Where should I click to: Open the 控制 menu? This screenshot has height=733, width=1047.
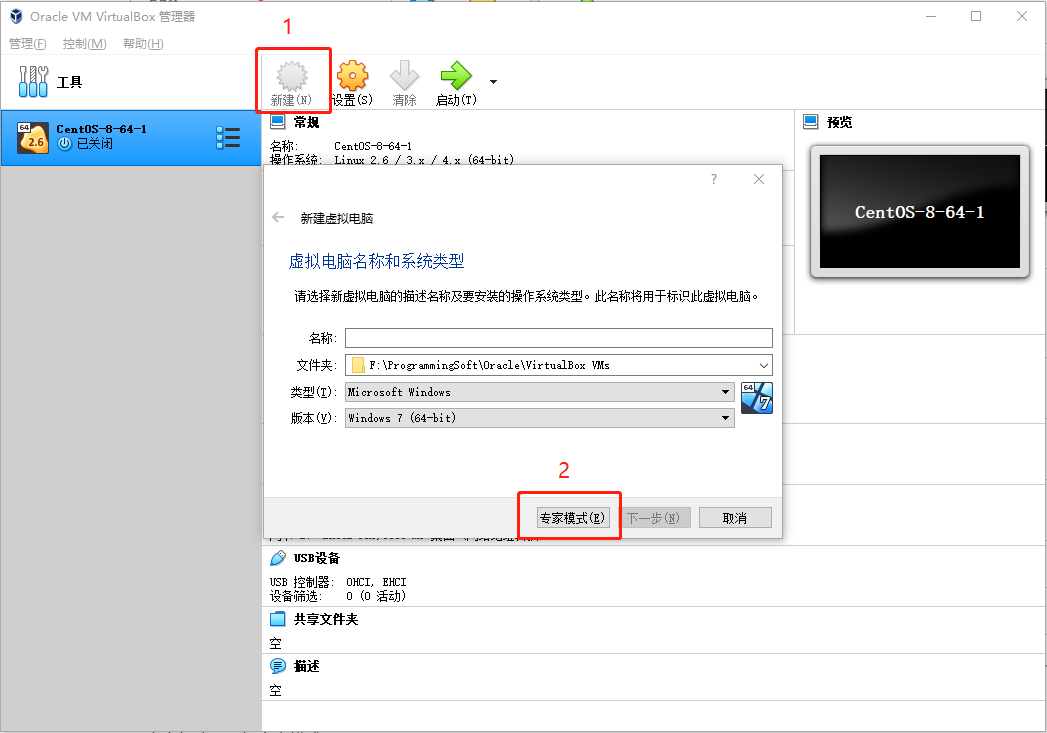(x=85, y=43)
